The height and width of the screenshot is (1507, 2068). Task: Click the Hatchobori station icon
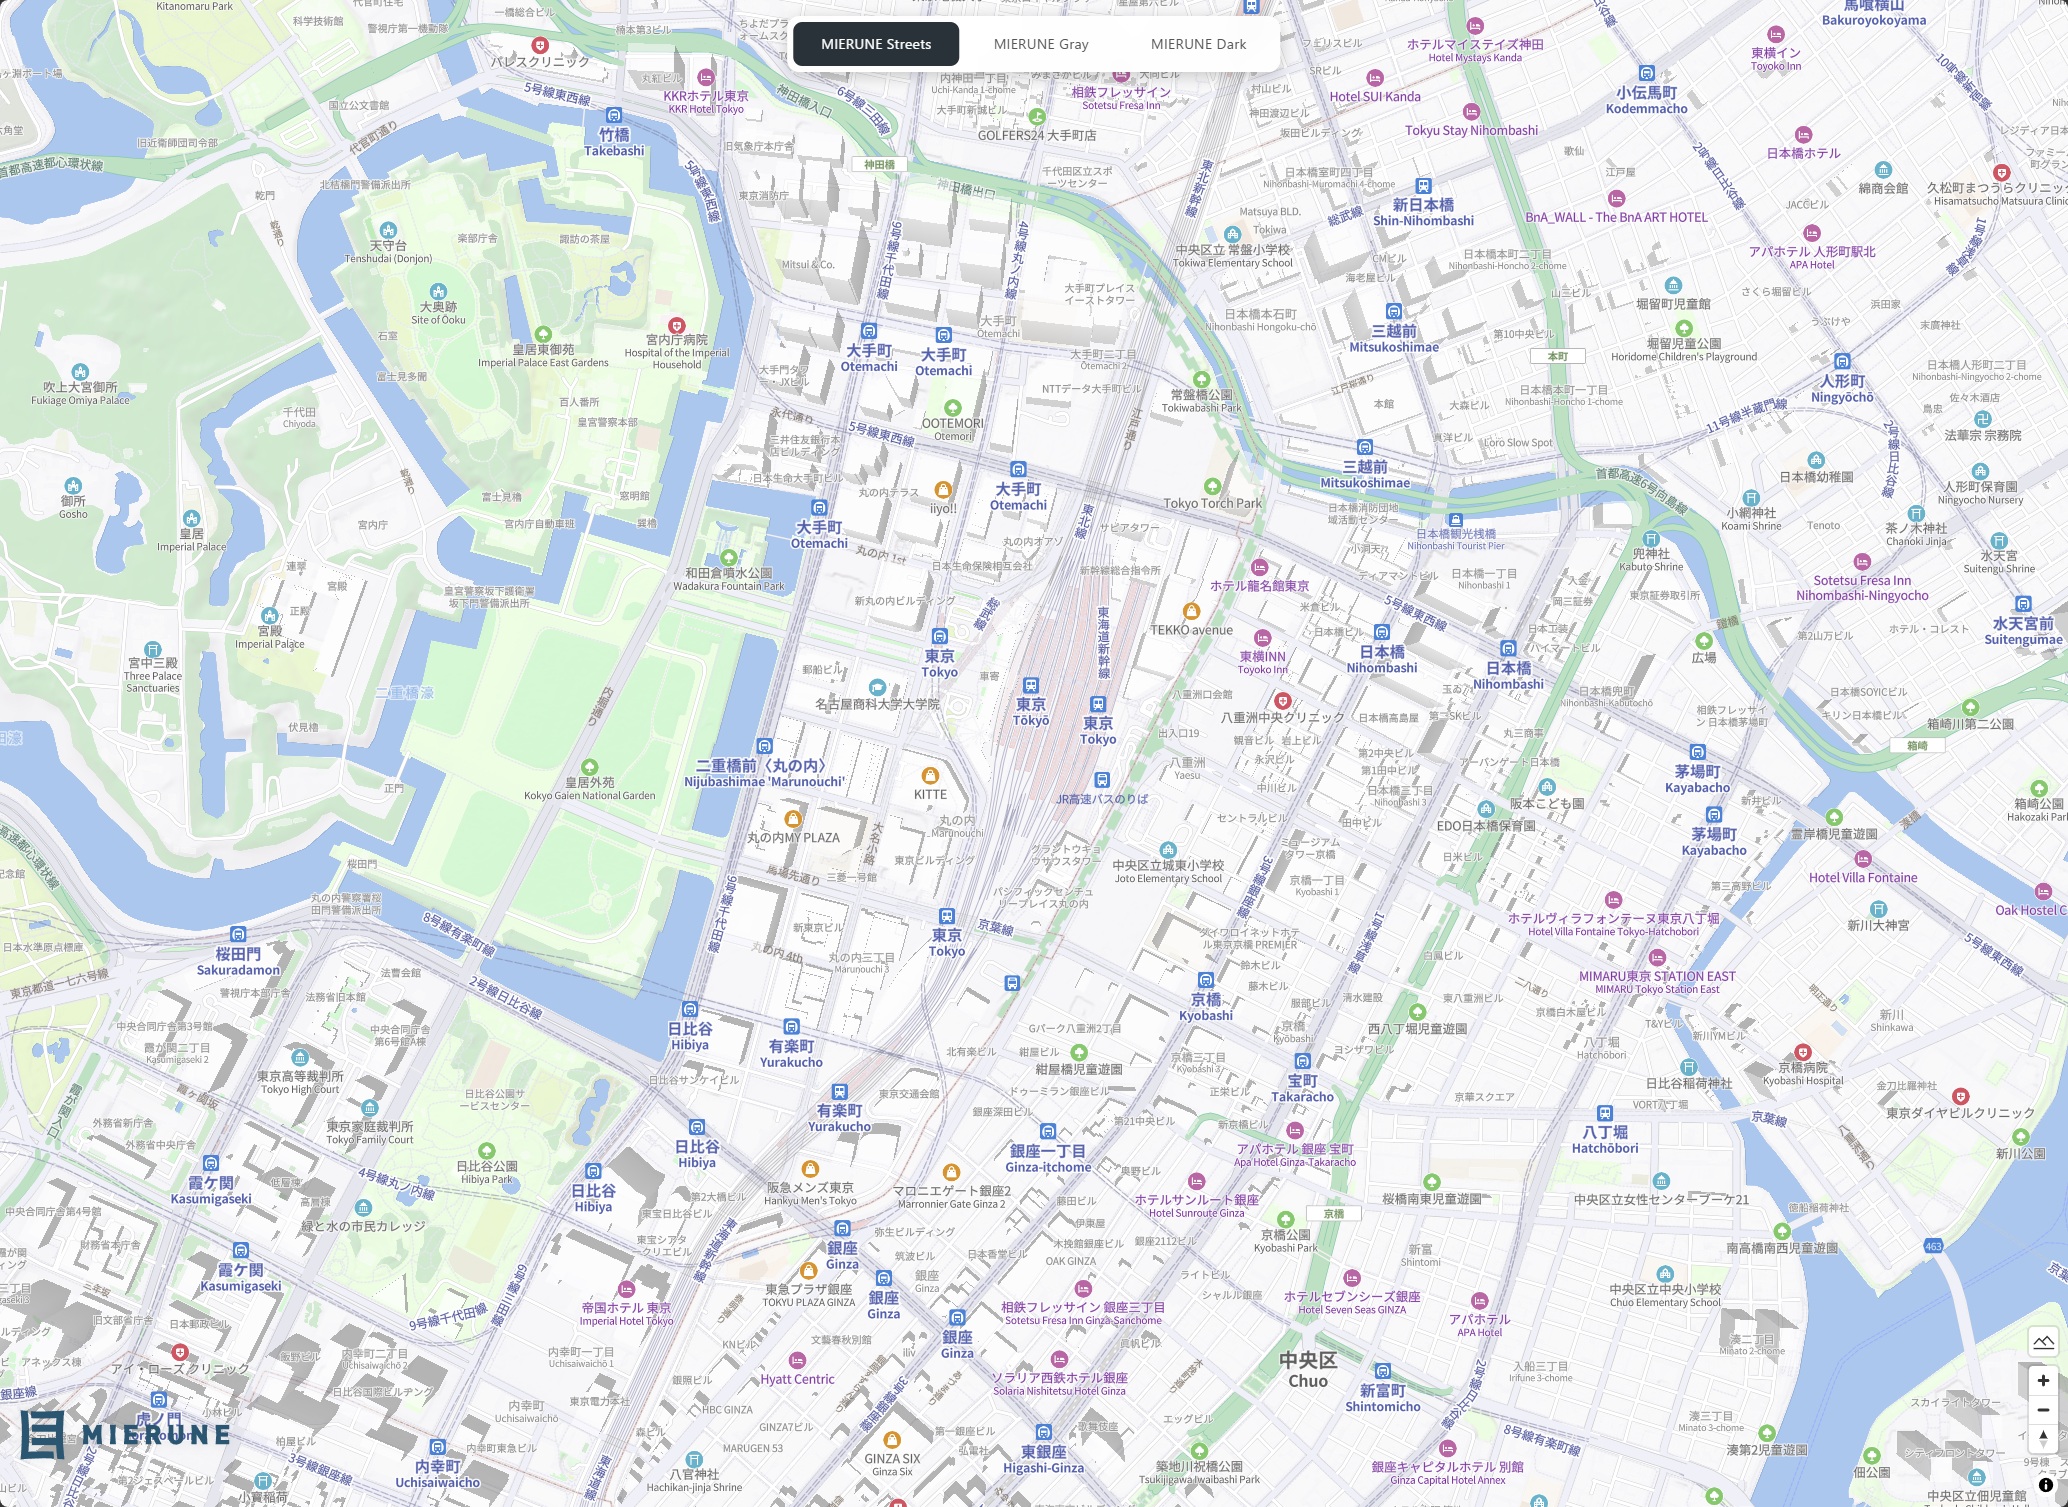click(x=1604, y=1113)
